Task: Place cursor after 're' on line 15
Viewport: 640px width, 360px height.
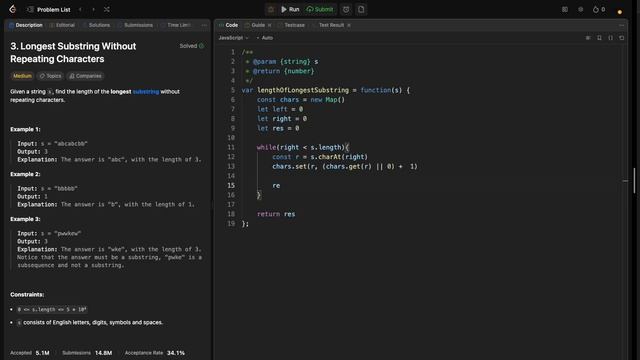Action: coord(280,186)
